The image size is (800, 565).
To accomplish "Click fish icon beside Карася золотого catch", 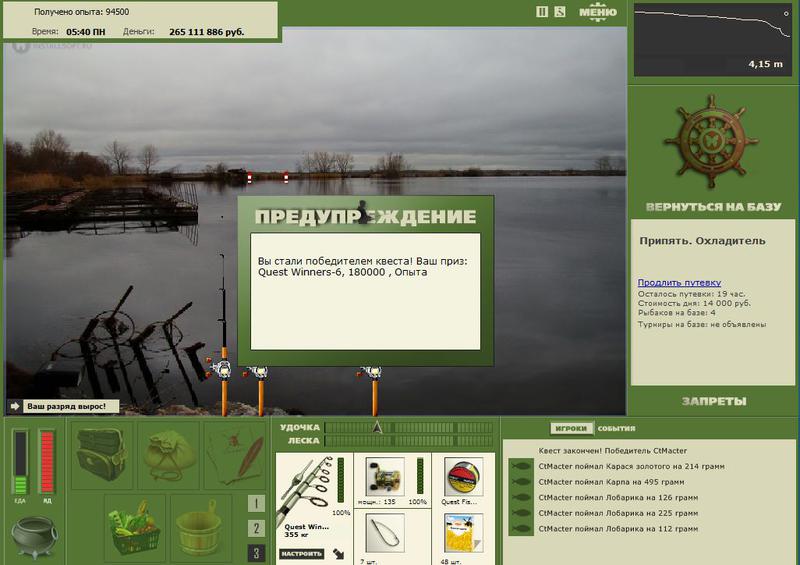I will coord(521,466).
